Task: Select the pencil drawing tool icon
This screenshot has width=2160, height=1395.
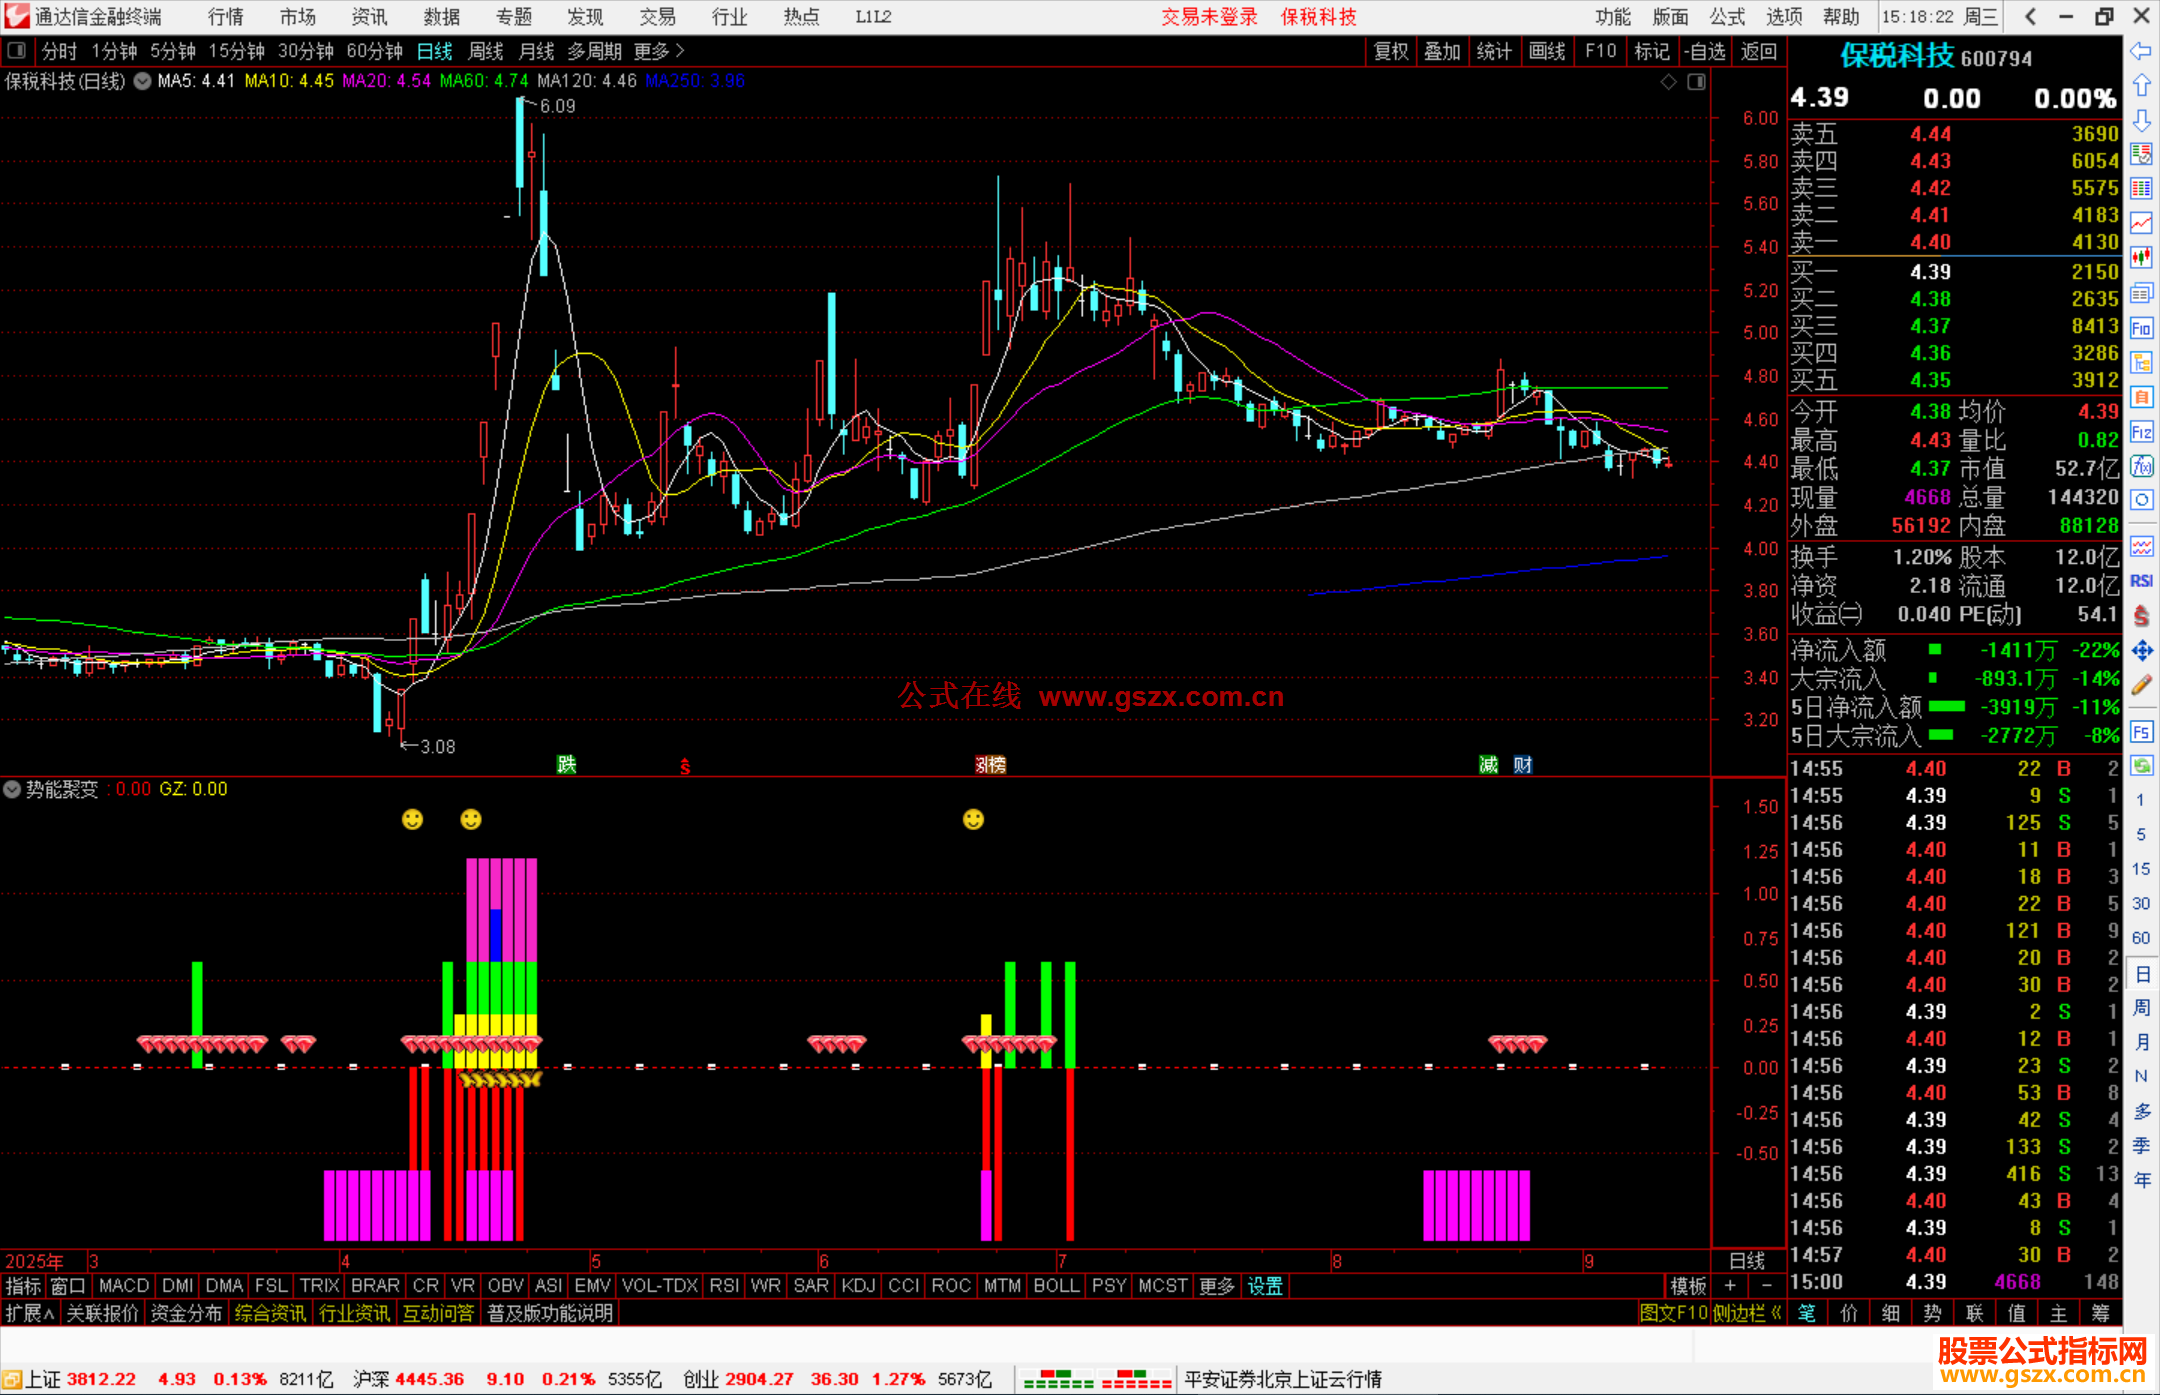Action: [2141, 686]
